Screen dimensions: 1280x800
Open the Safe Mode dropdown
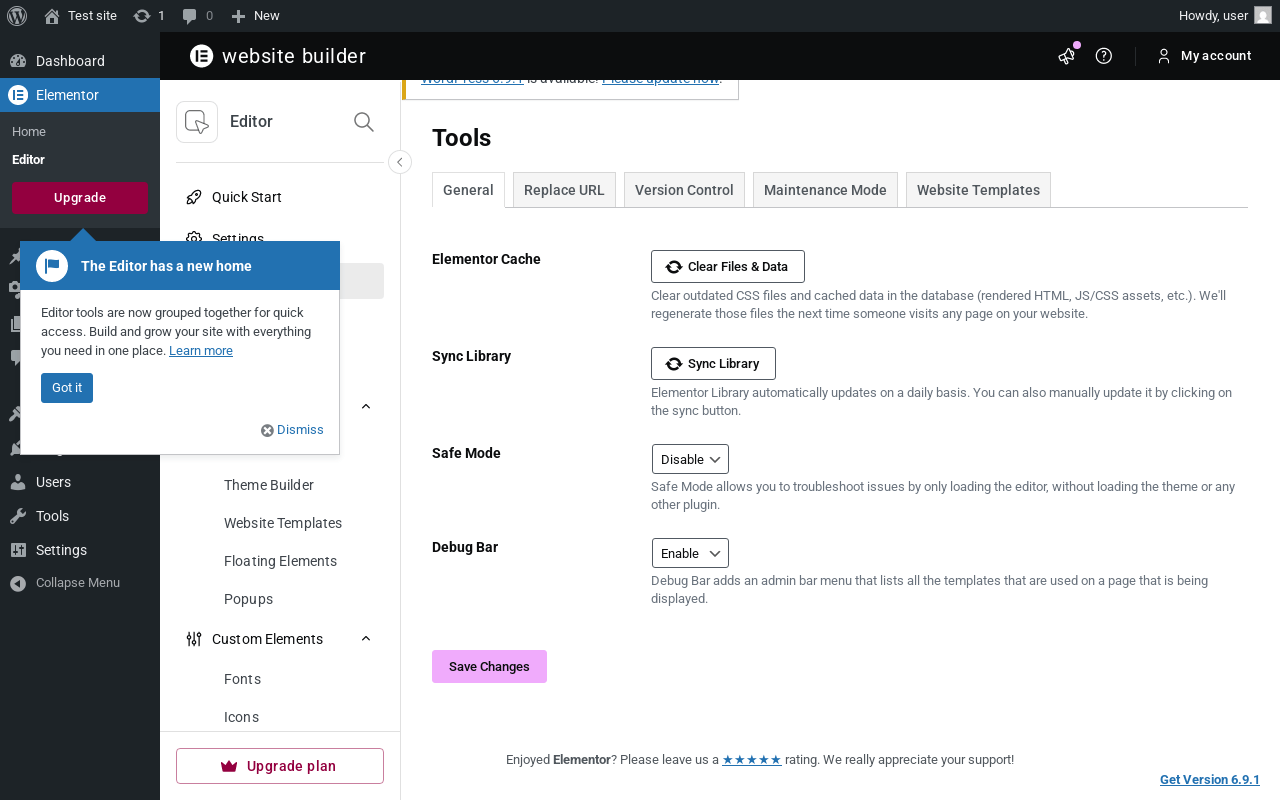690,459
